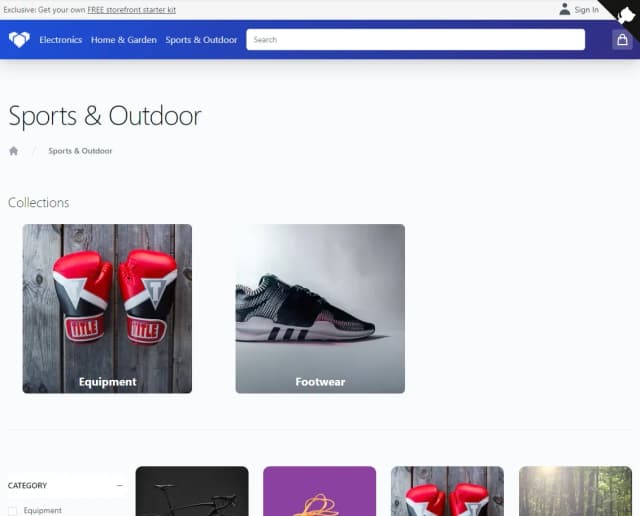Click the Footwear card label text

pyautogui.click(x=320, y=382)
